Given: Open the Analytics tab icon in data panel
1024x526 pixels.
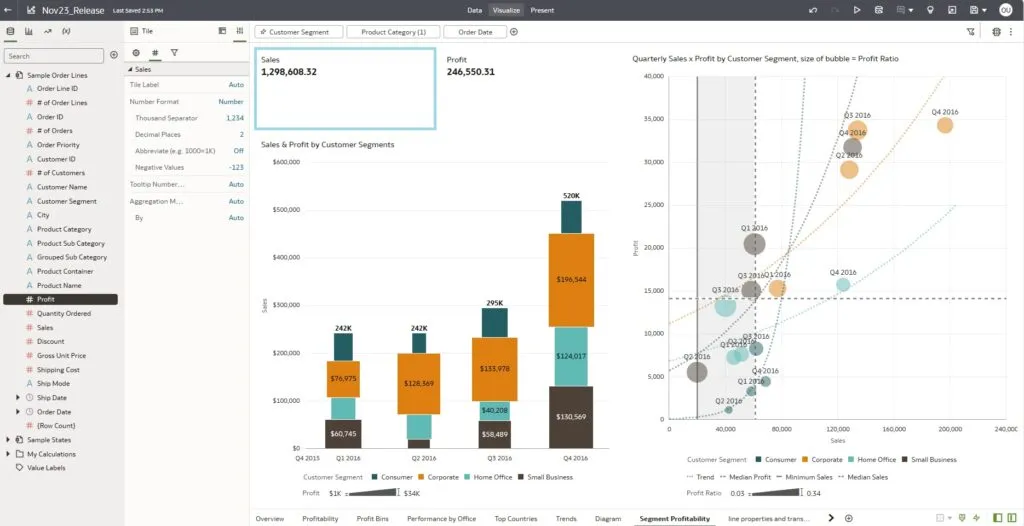Looking at the screenshot, I should tap(47, 32).
